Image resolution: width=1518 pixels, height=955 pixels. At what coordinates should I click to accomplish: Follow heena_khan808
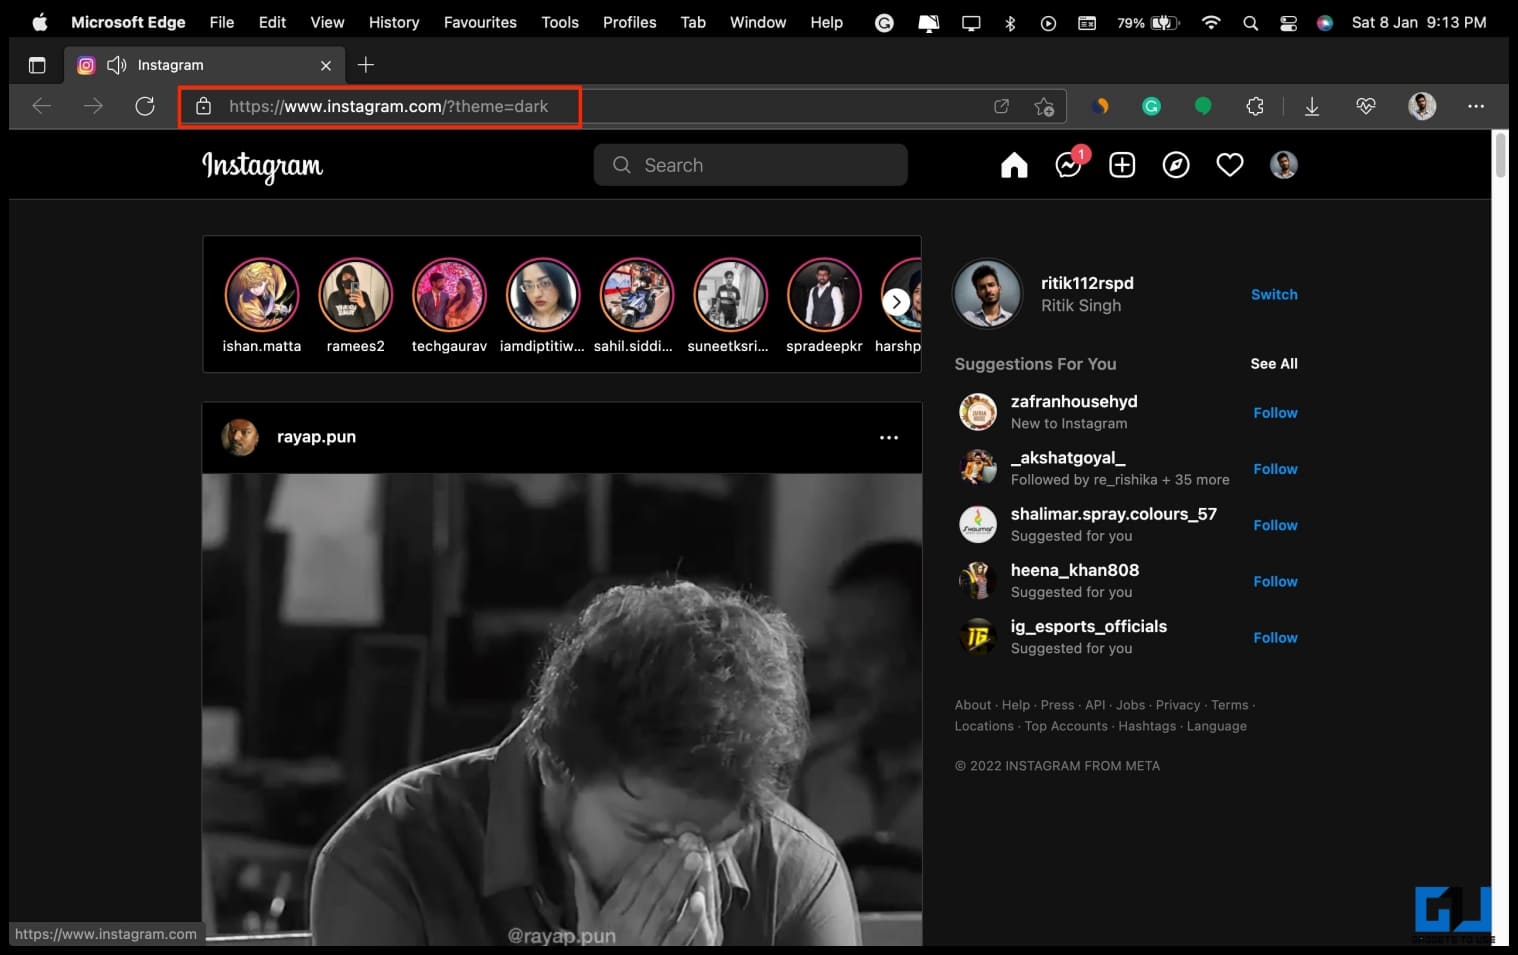tap(1275, 581)
